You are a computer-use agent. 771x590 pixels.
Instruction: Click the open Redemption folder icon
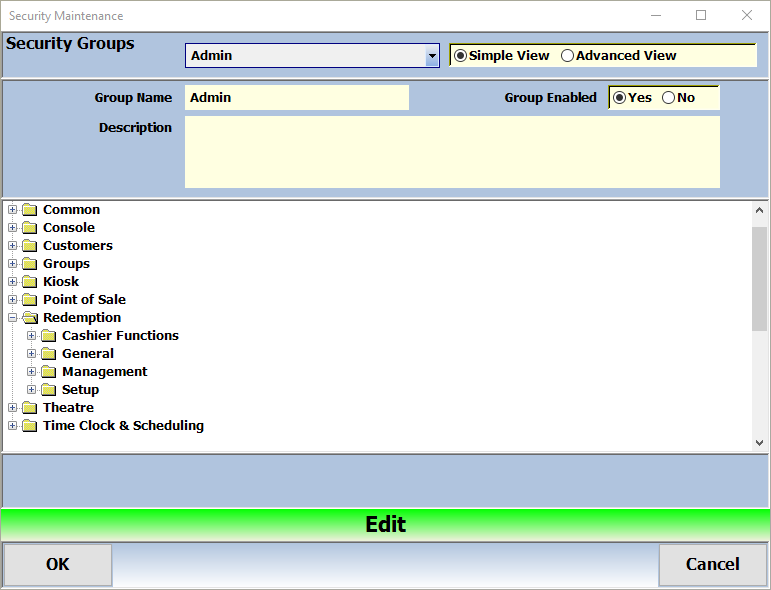click(x=29, y=318)
